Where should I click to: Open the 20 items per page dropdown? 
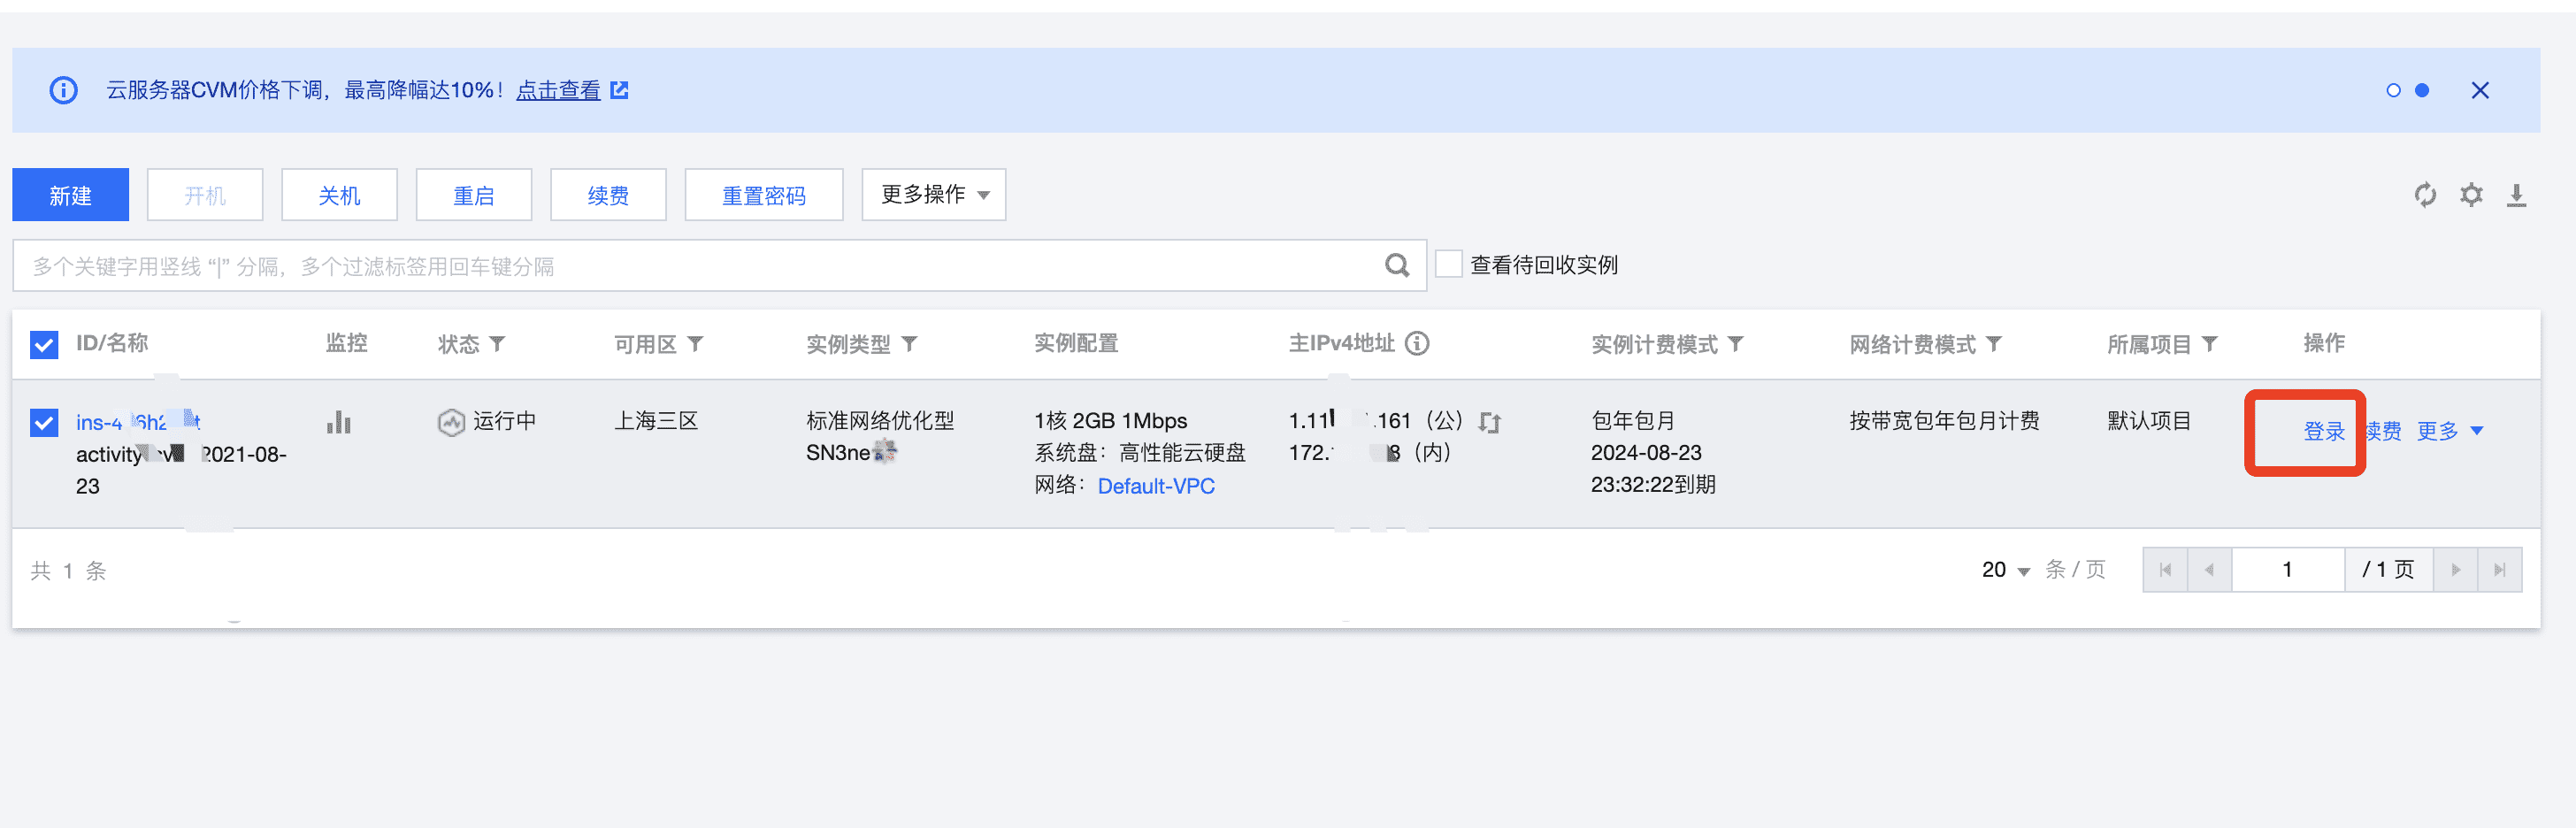(2004, 570)
